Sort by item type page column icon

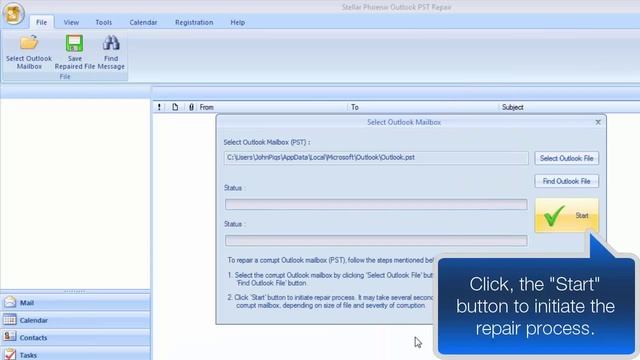click(x=175, y=107)
